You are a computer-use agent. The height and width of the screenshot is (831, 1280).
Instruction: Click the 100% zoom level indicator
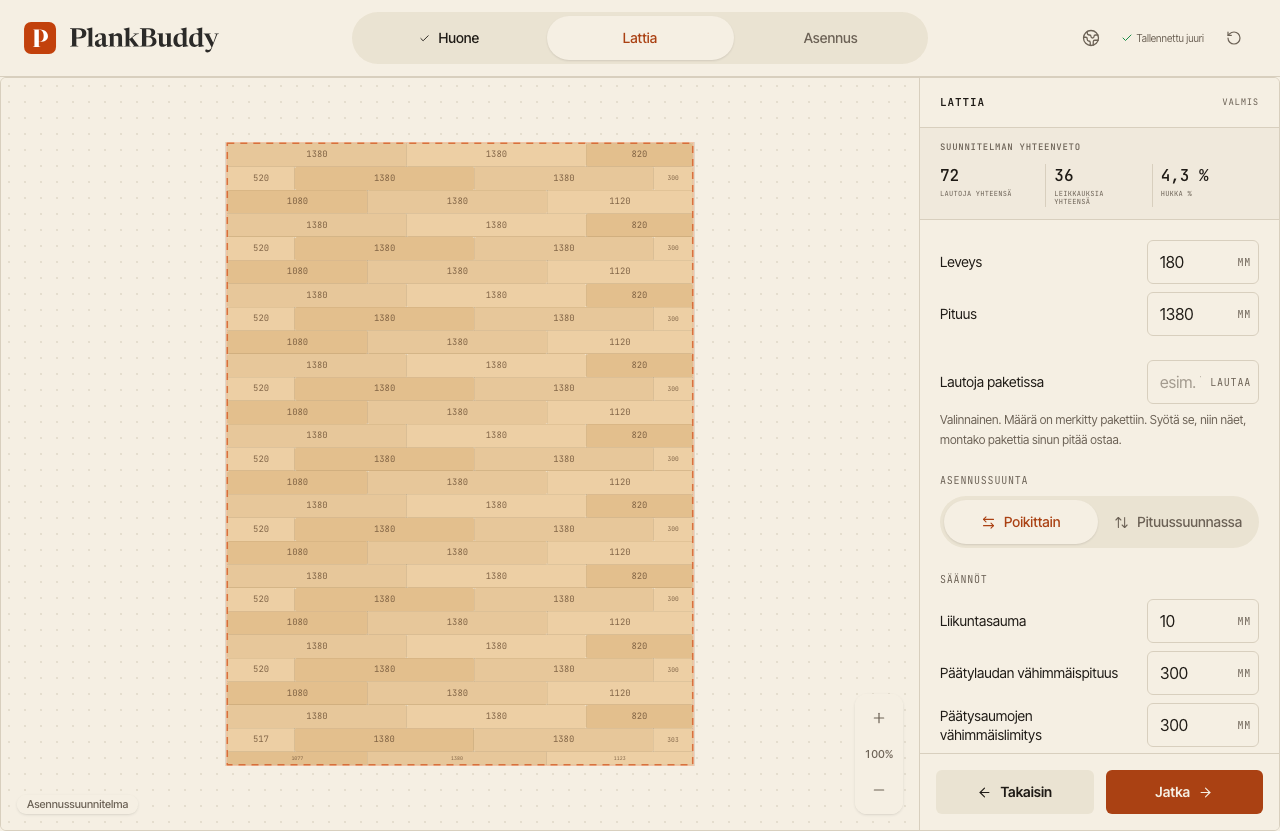point(879,754)
